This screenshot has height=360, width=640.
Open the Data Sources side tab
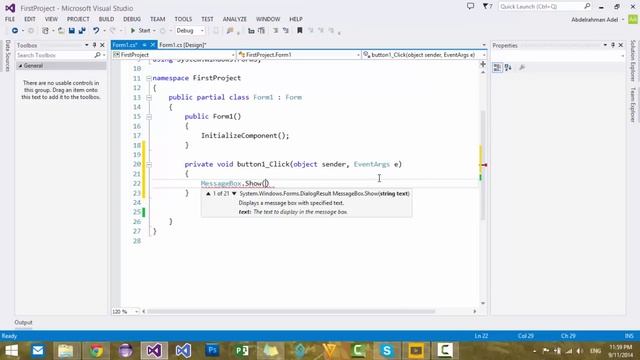pos(7,56)
